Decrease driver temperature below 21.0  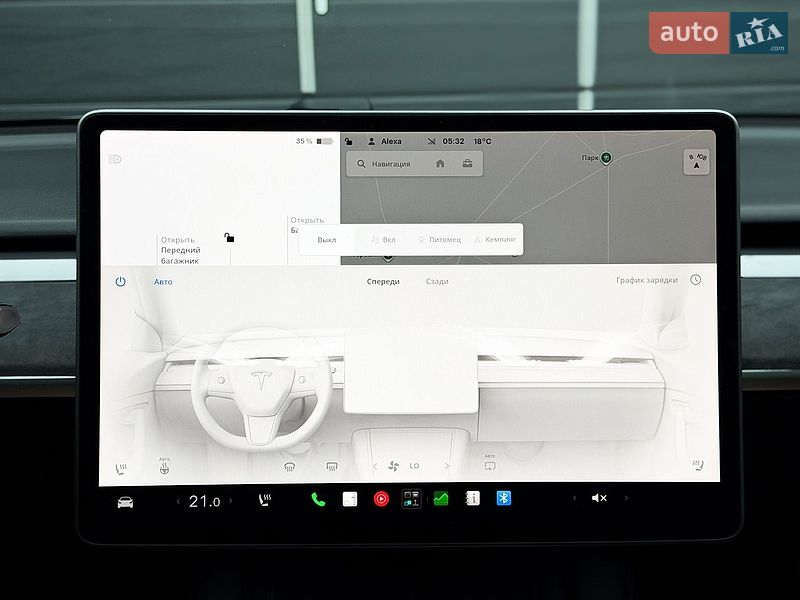tap(178, 502)
